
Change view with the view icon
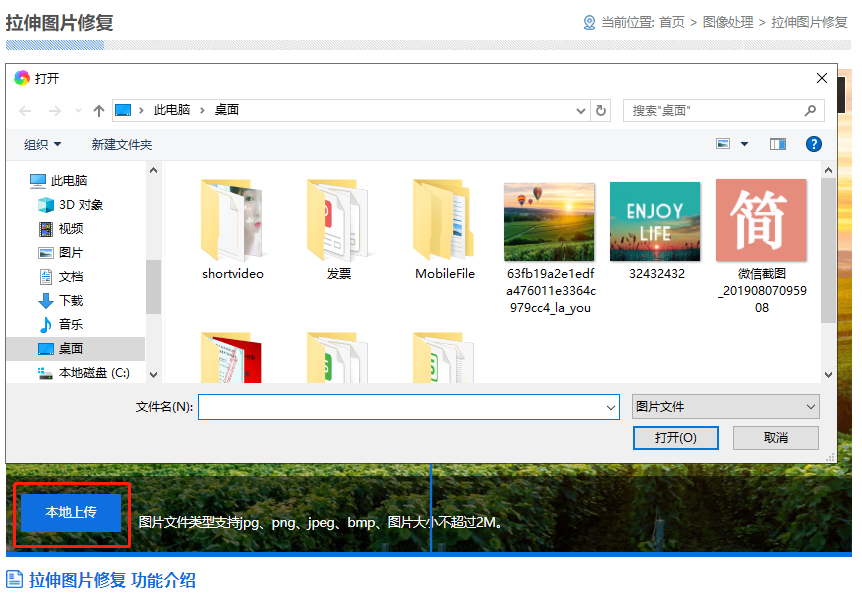tap(723, 145)
